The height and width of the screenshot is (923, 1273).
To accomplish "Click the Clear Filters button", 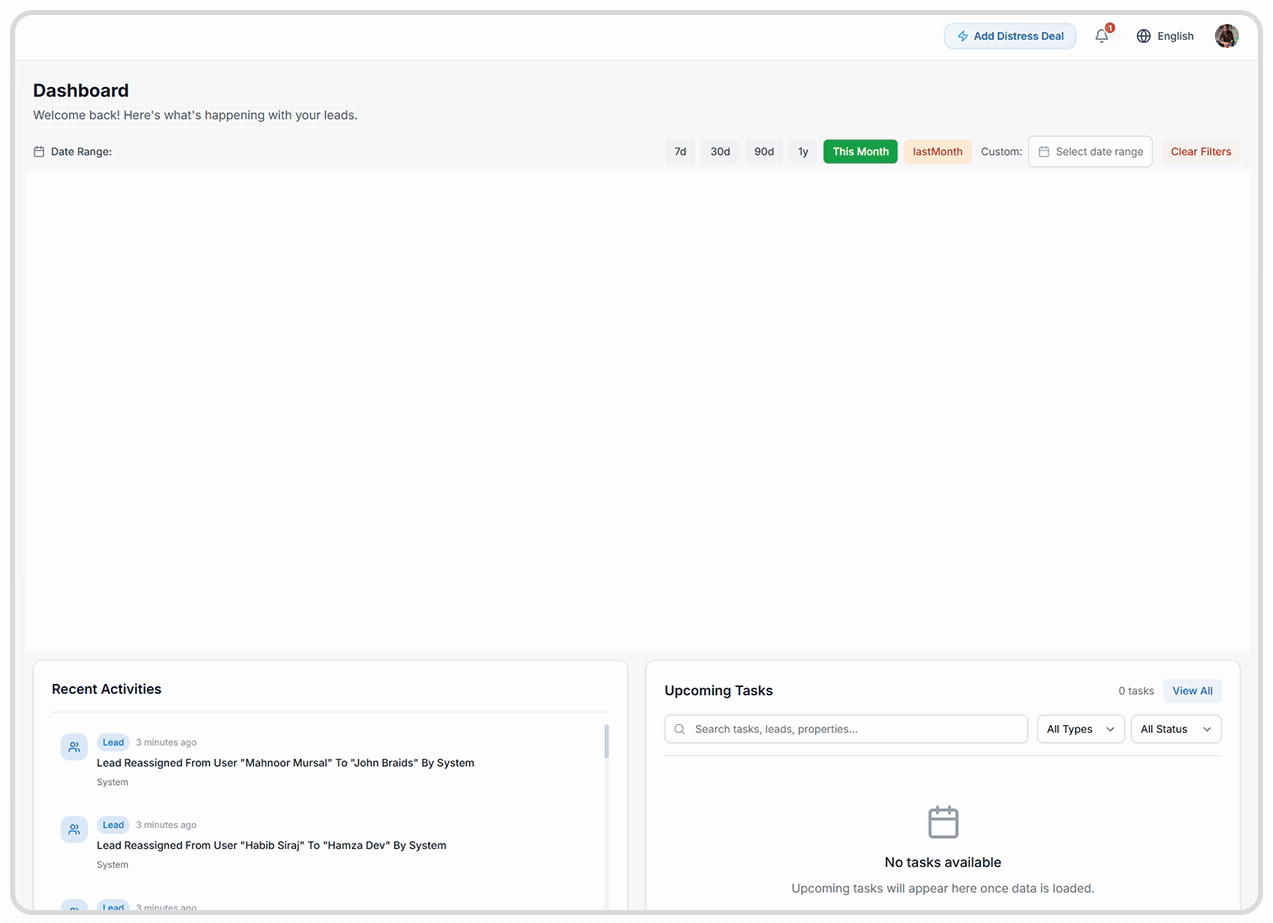I will [1201, 152].
